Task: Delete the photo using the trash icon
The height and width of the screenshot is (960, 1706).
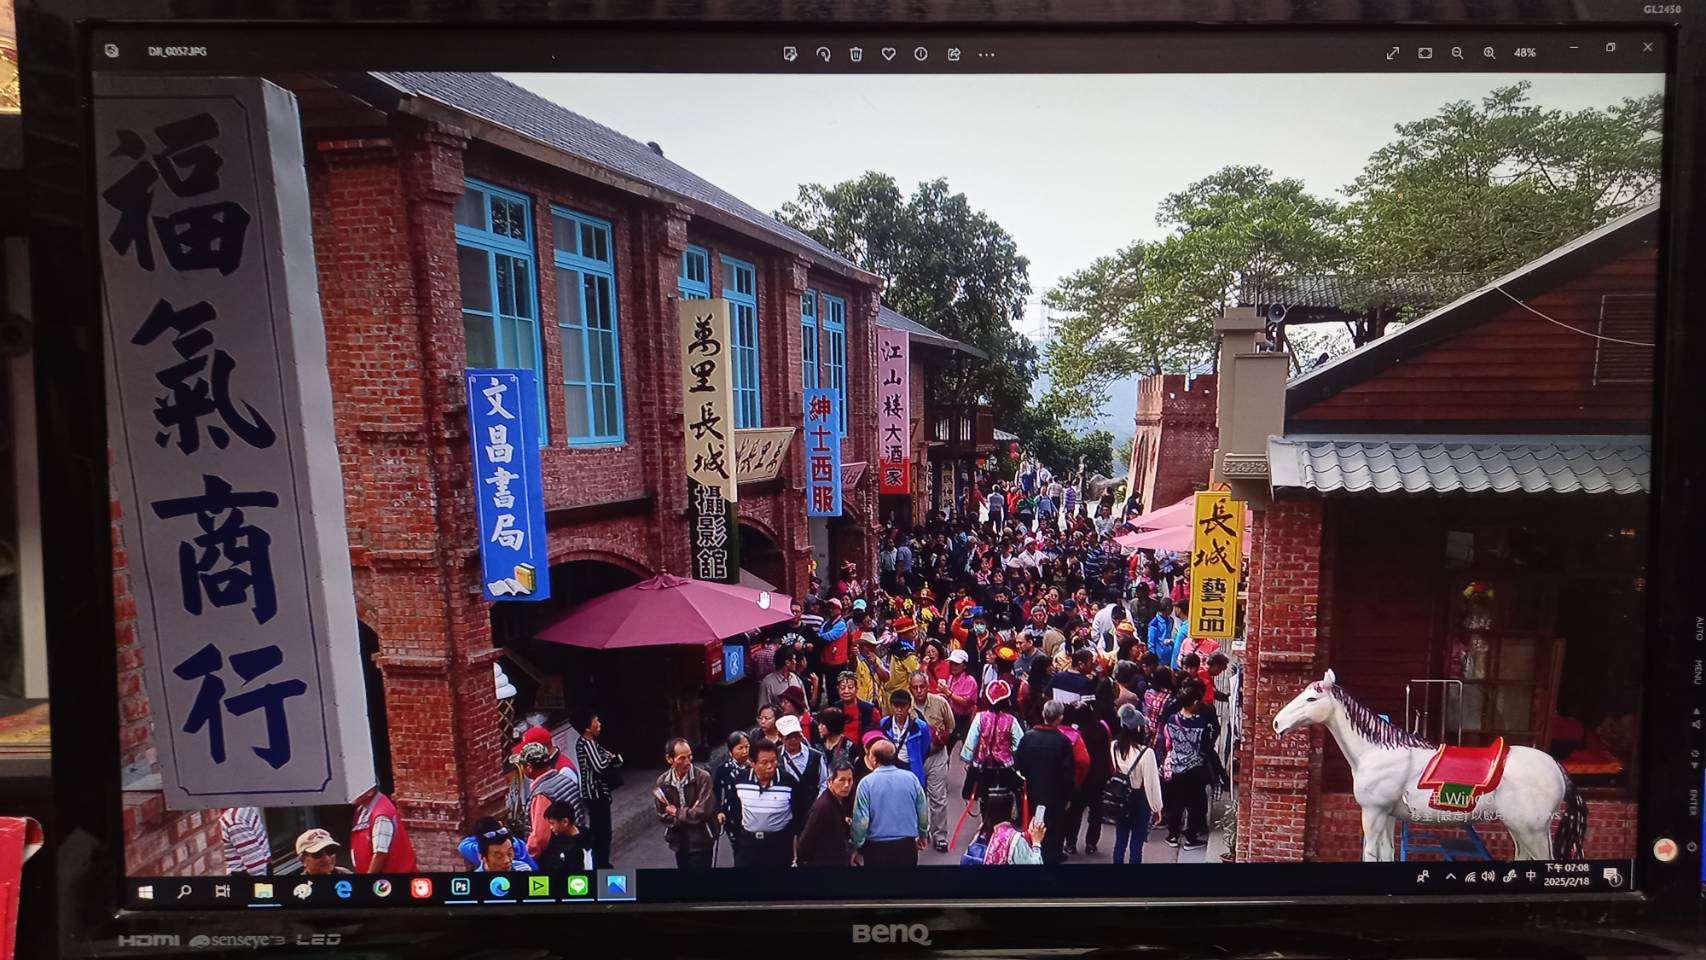Action: [856, 54]
